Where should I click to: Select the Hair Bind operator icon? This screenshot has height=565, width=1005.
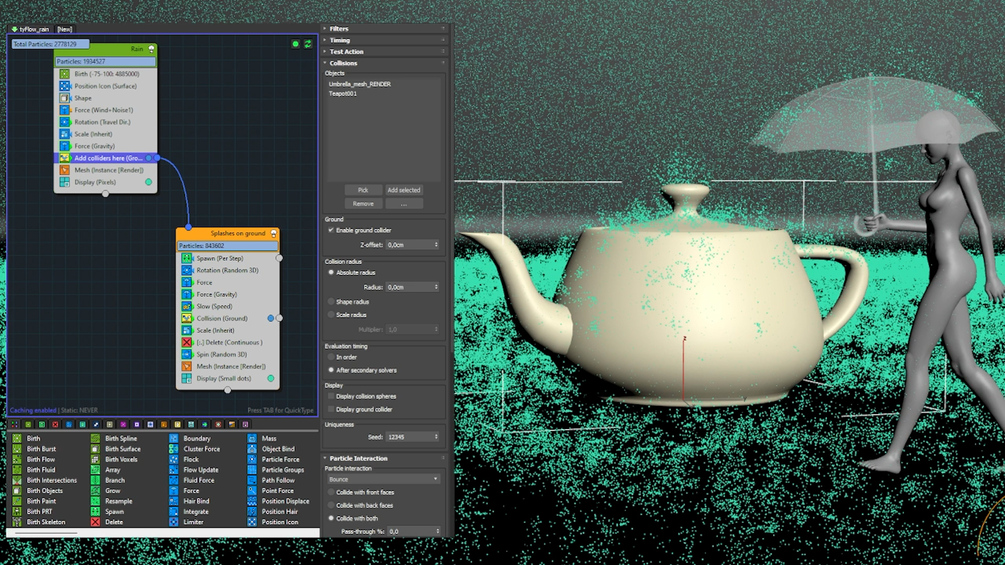pos(174,501)
